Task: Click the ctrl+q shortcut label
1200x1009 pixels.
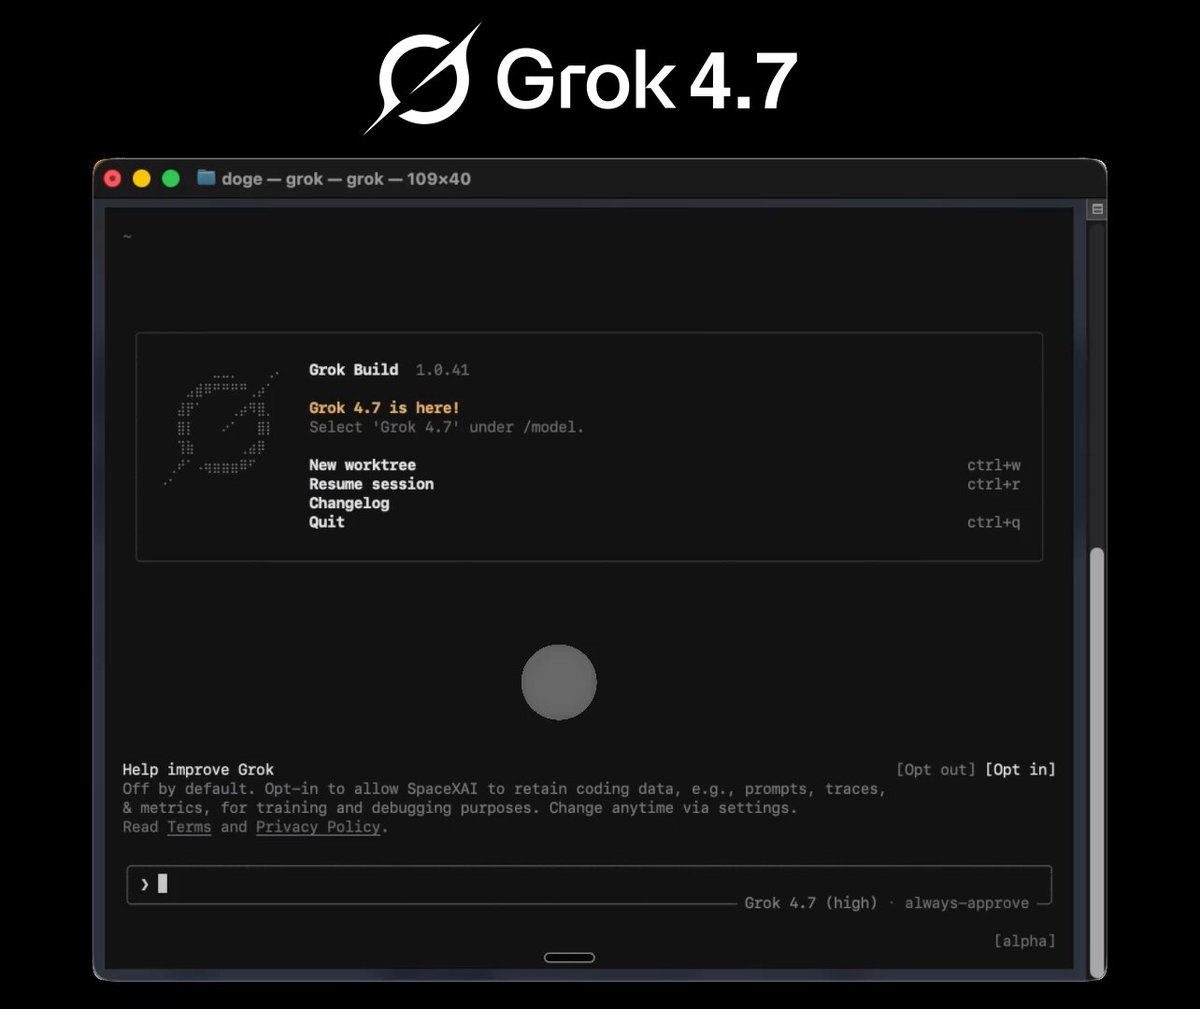Action: coord(994,522)
